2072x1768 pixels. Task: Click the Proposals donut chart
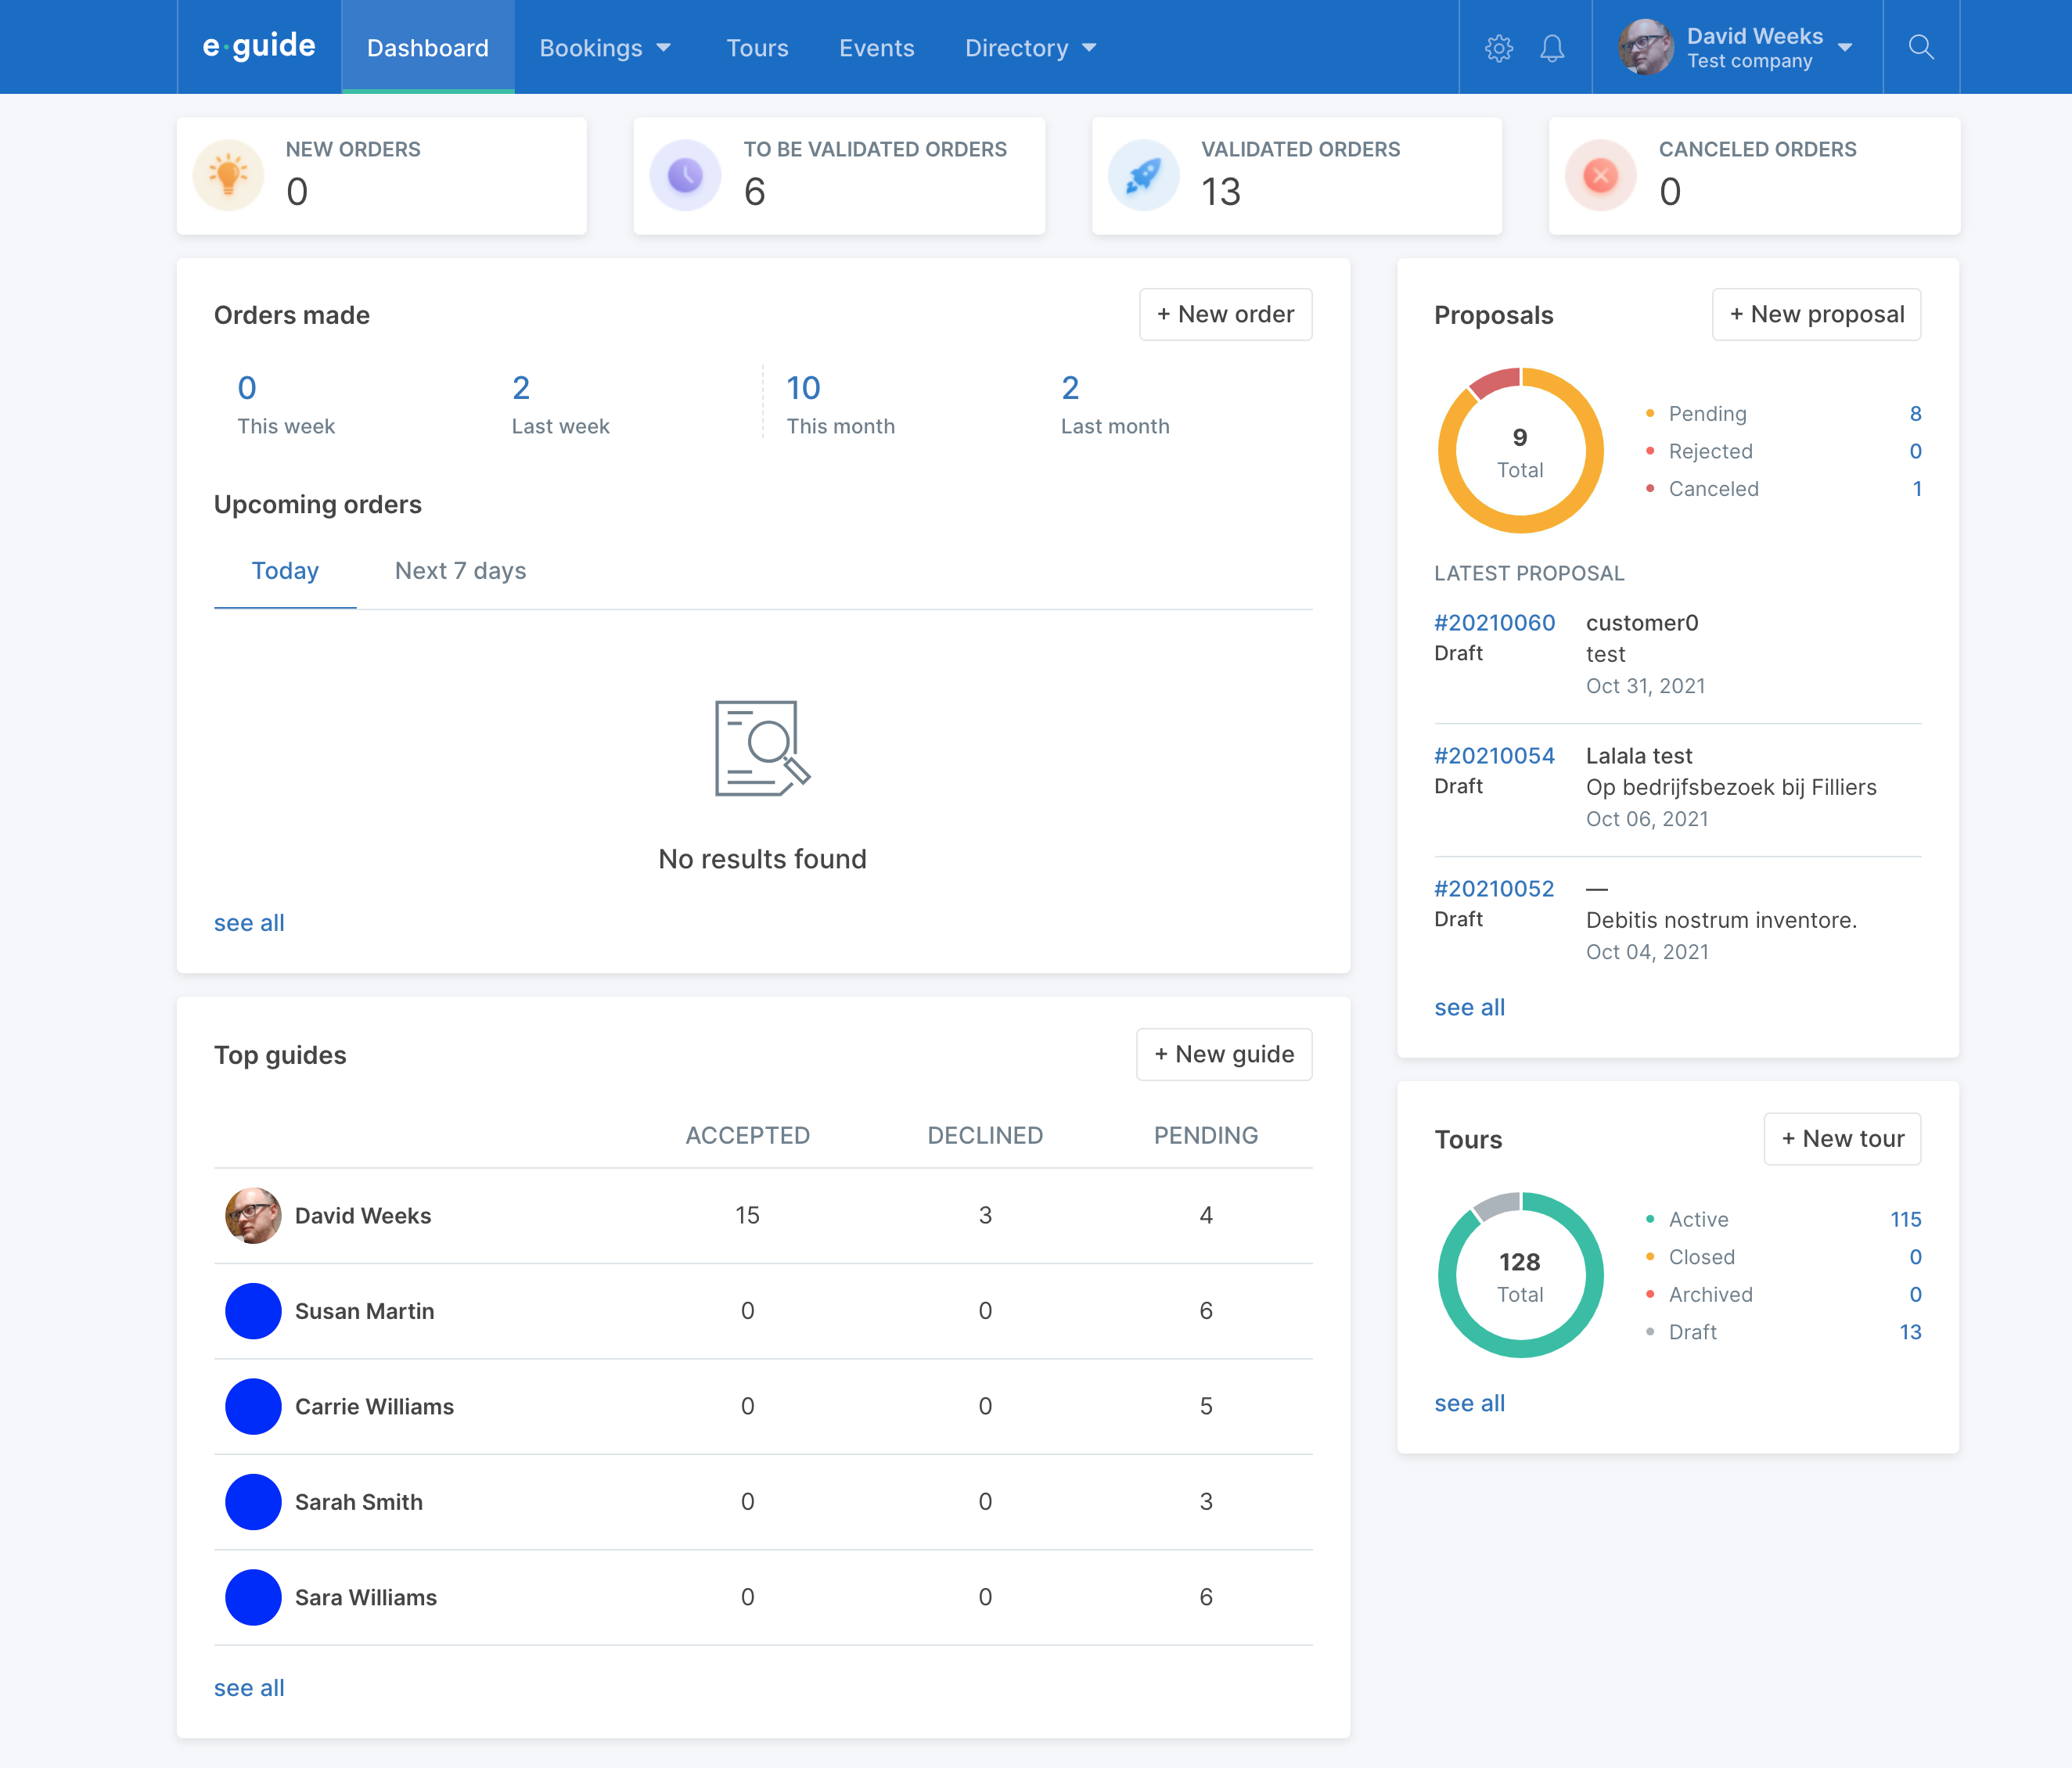coord(1520,450)
